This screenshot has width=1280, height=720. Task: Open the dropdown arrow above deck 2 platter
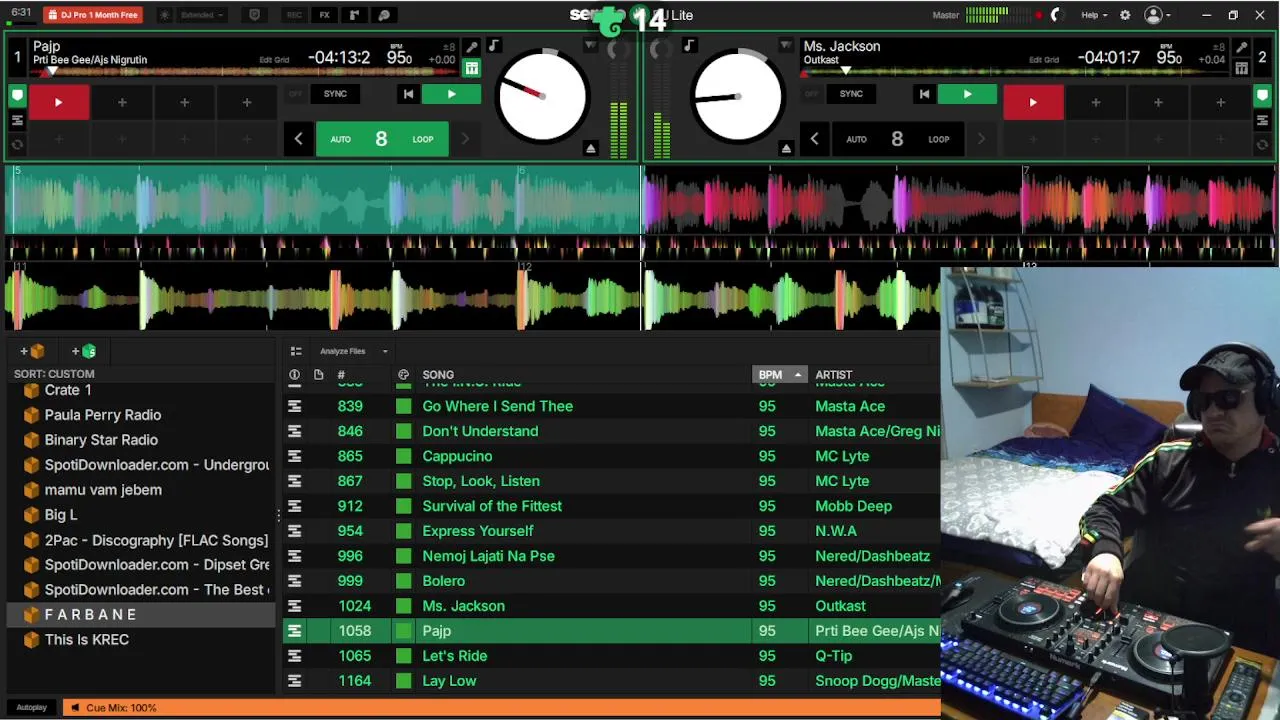[x=786, y=46]
